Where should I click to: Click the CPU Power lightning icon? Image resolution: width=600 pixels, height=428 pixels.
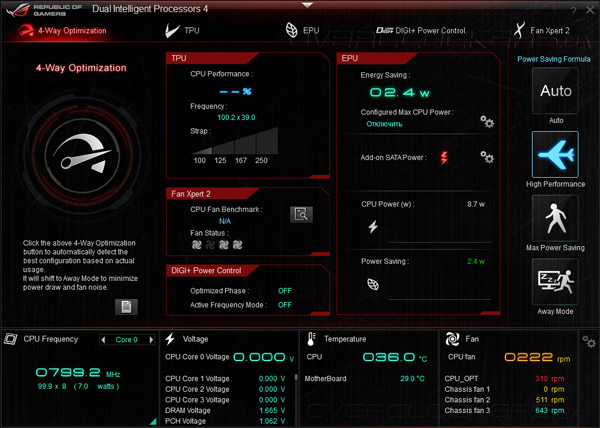(x=373, y=226)
